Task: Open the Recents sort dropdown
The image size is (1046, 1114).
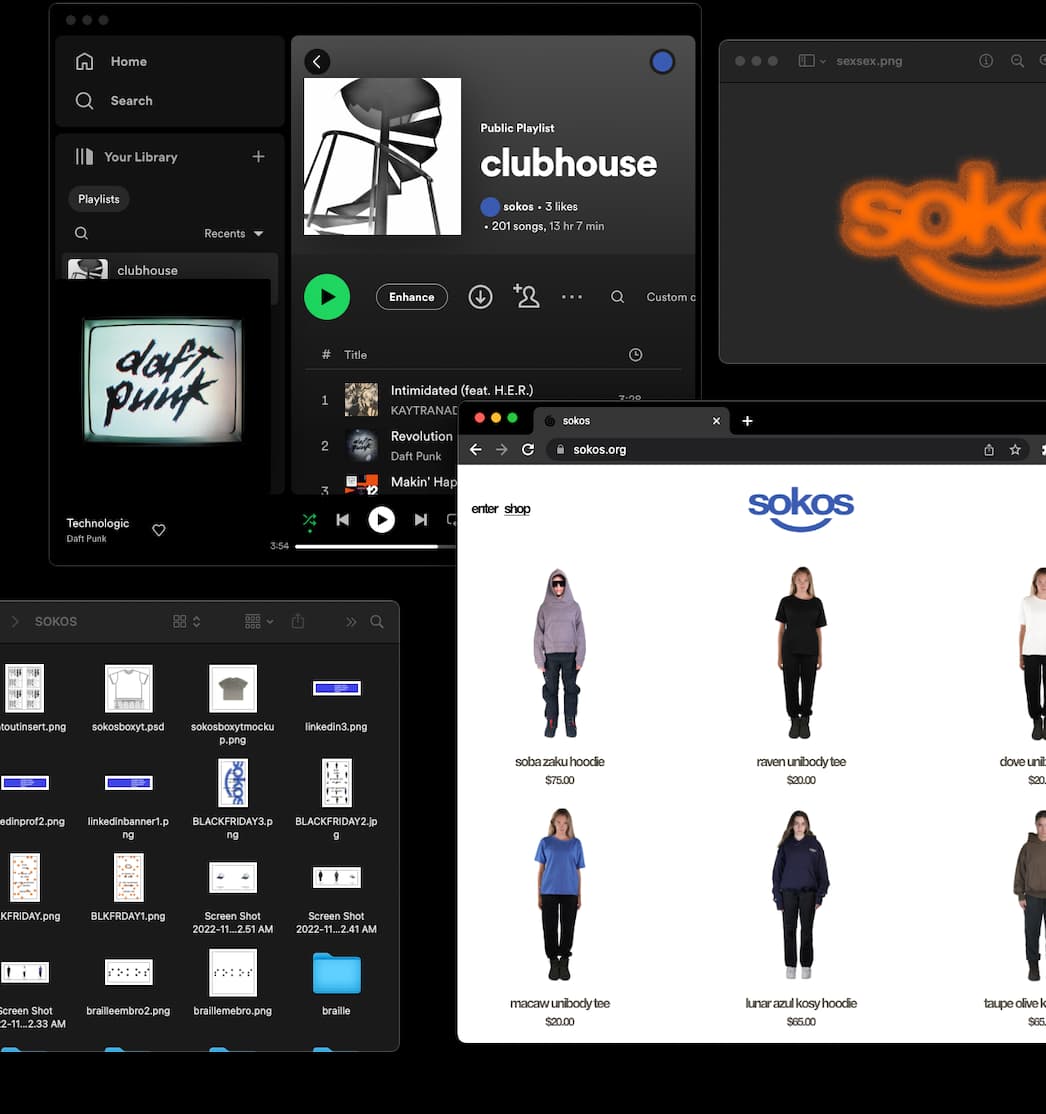Action: point(234,234)
